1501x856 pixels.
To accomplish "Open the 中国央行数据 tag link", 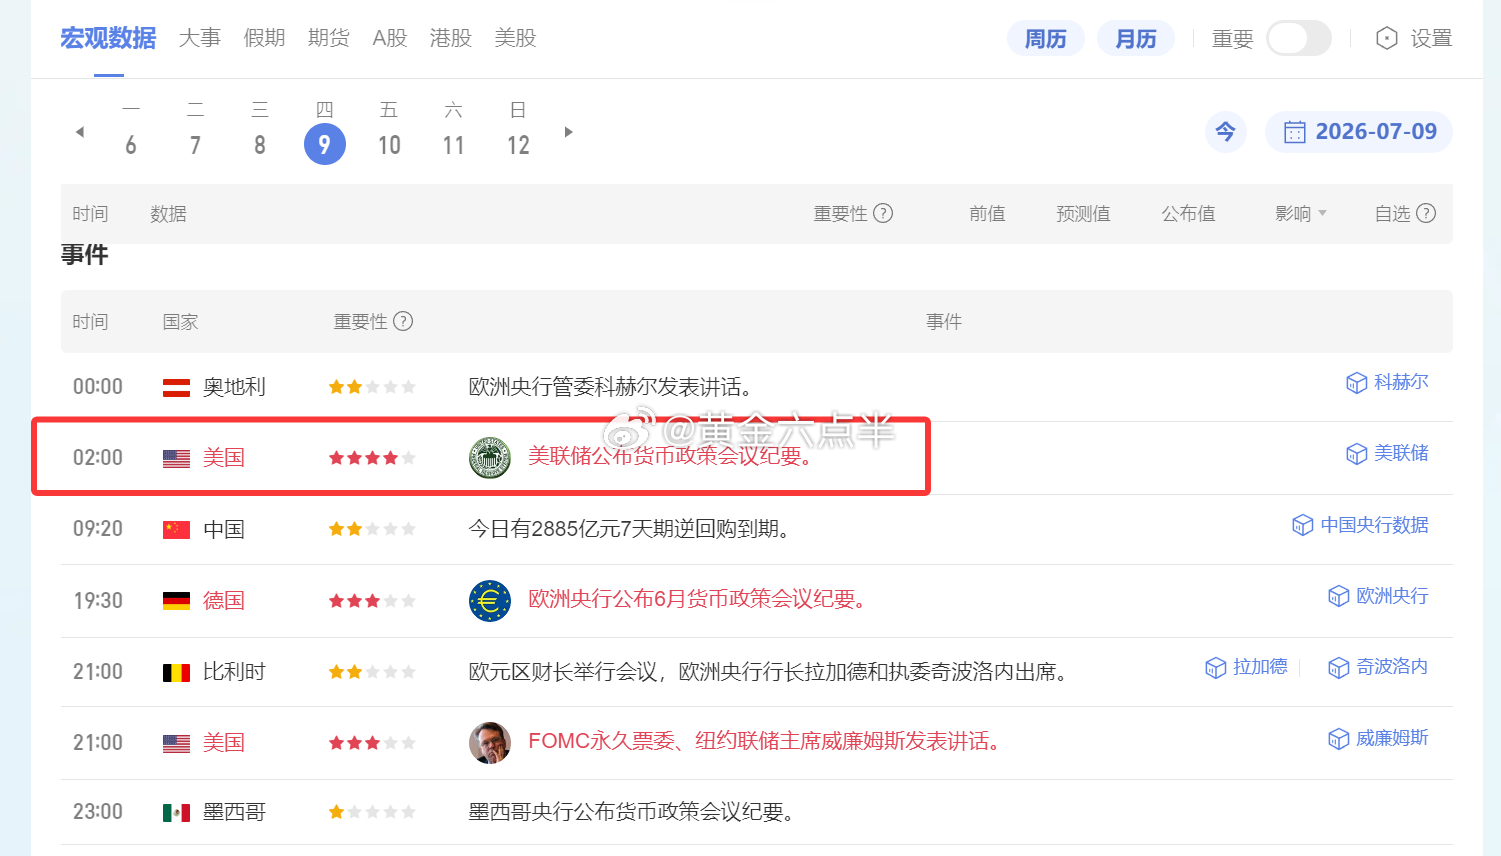I will point(1360,525).
